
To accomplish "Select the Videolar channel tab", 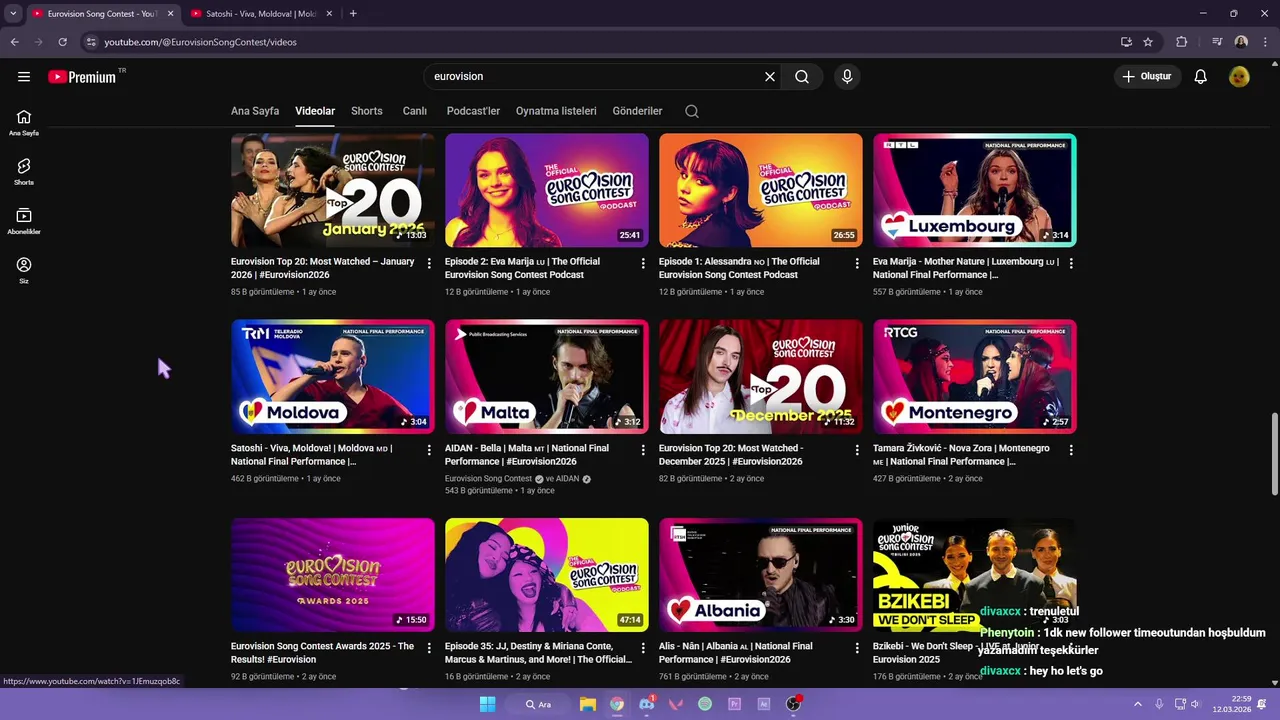I will point(315,111).
